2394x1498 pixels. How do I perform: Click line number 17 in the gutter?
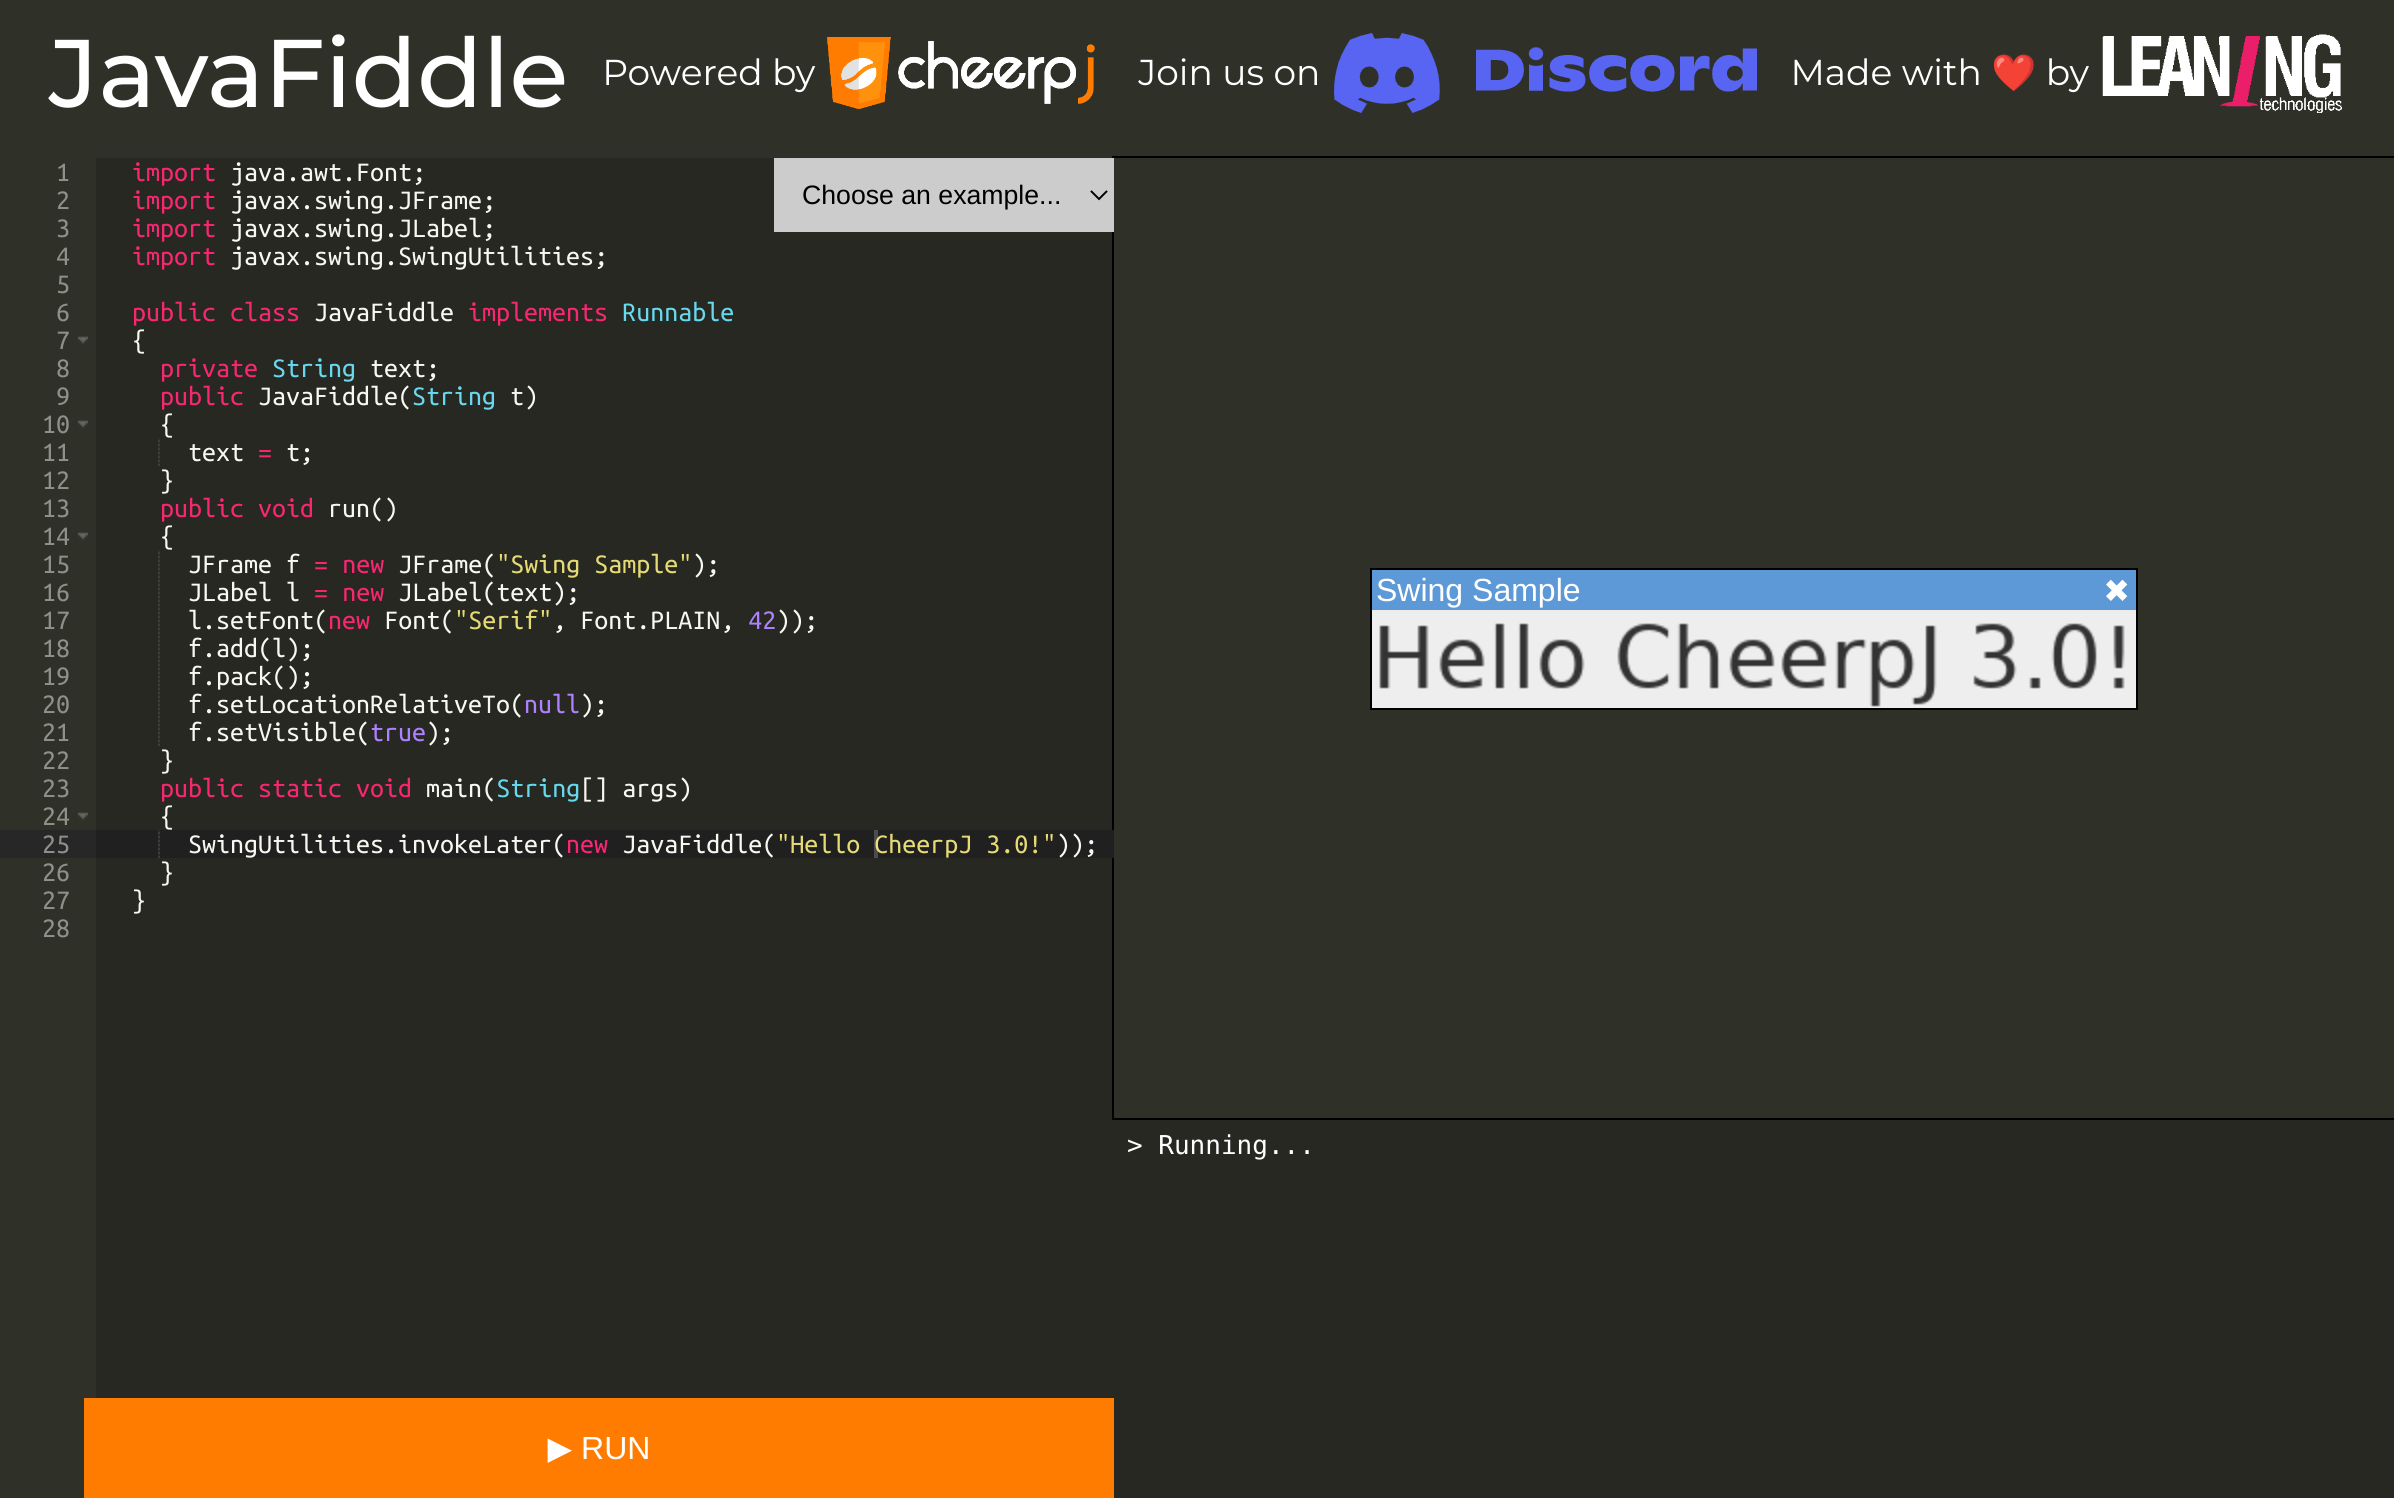[56, 620]
